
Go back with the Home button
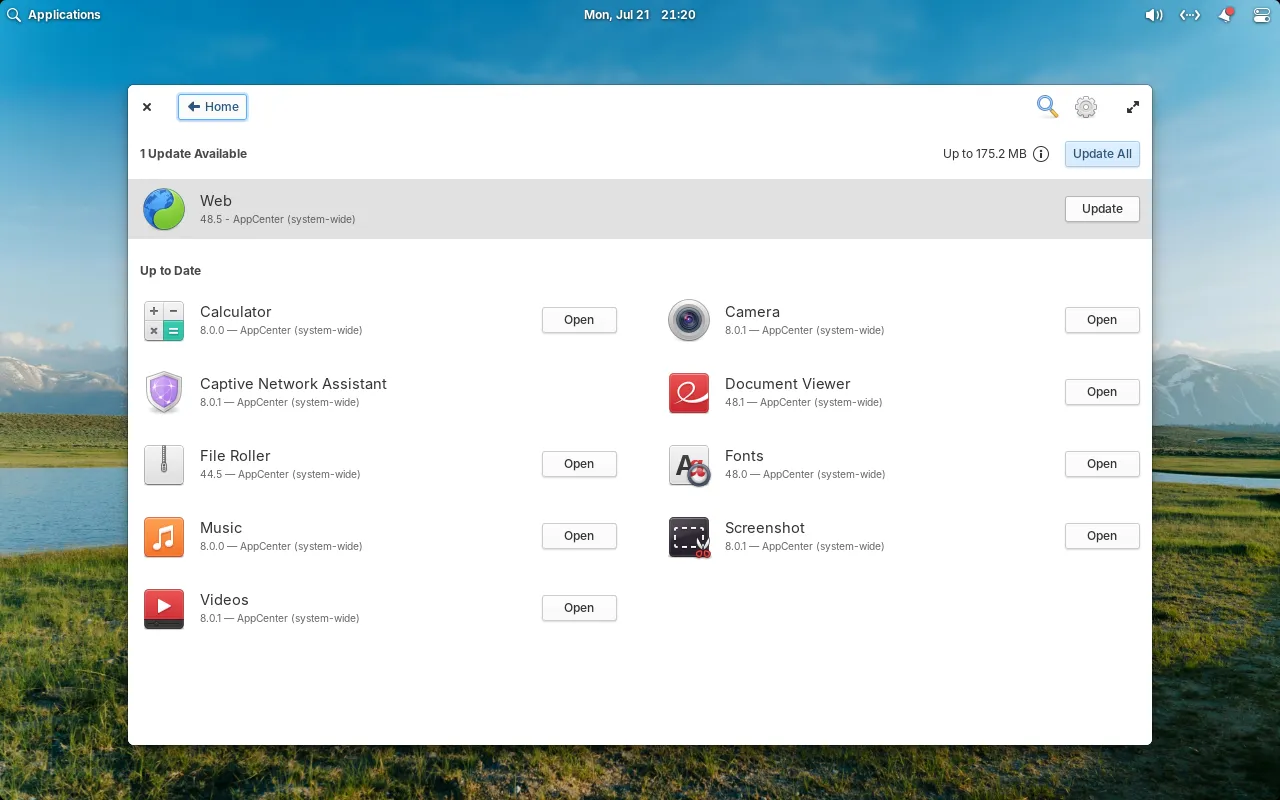pos(212,107)
